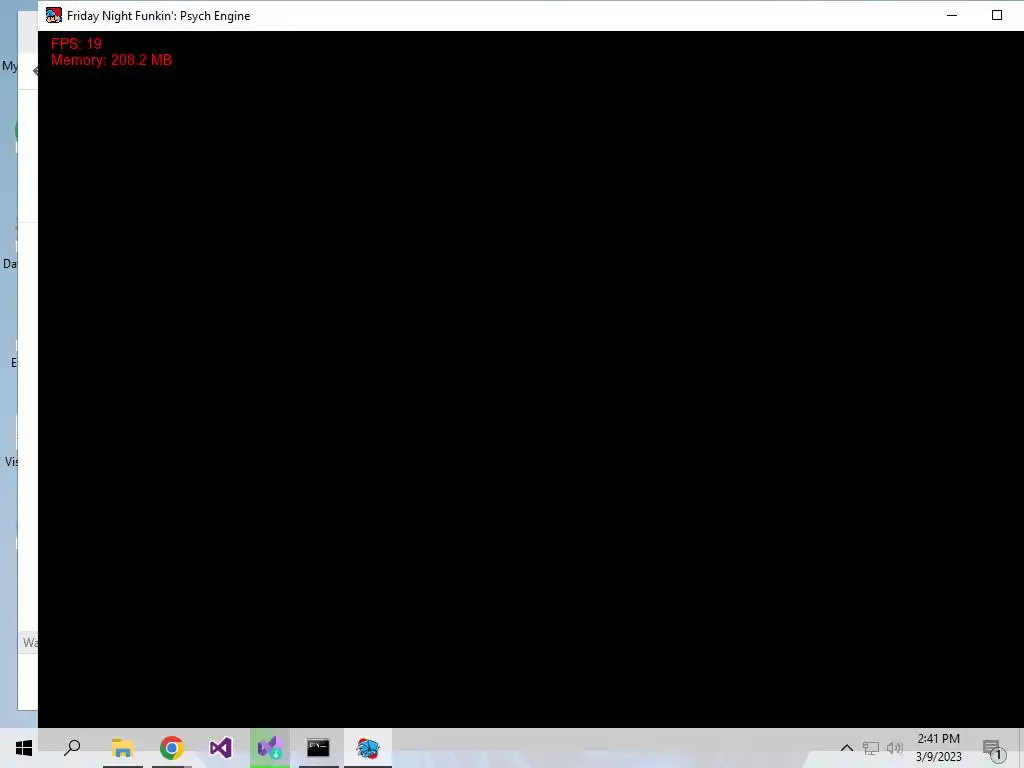Open the Windows Start menu
The width and height of the screenshot is (1024, 768).
[x=24, y=748]
